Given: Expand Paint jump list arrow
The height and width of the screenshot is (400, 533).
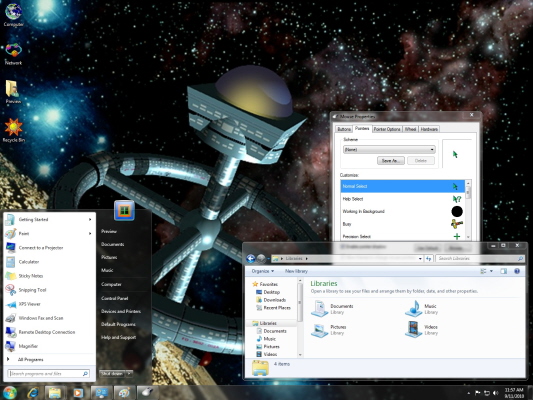Looking at the screenshot, I should [x=90, y=233].
